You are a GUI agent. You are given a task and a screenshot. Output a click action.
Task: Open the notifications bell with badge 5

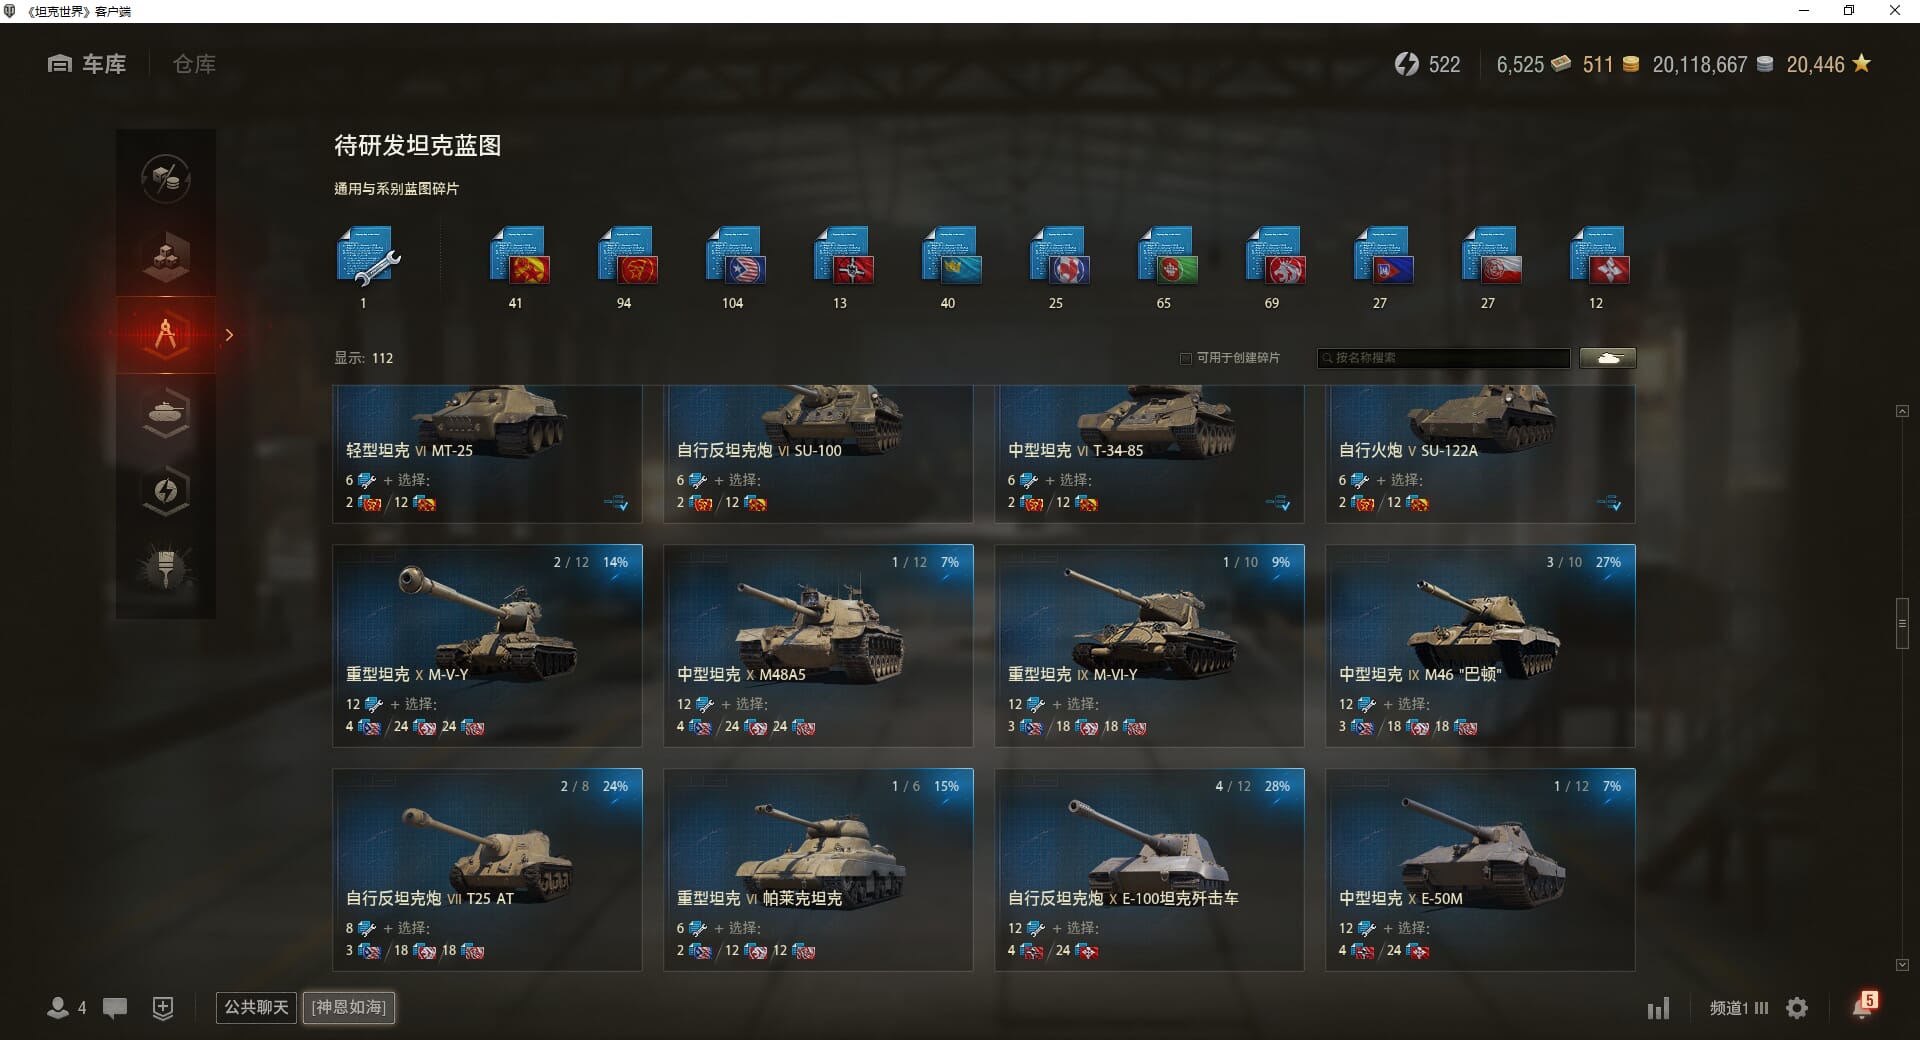[x=1864, y=1005]
